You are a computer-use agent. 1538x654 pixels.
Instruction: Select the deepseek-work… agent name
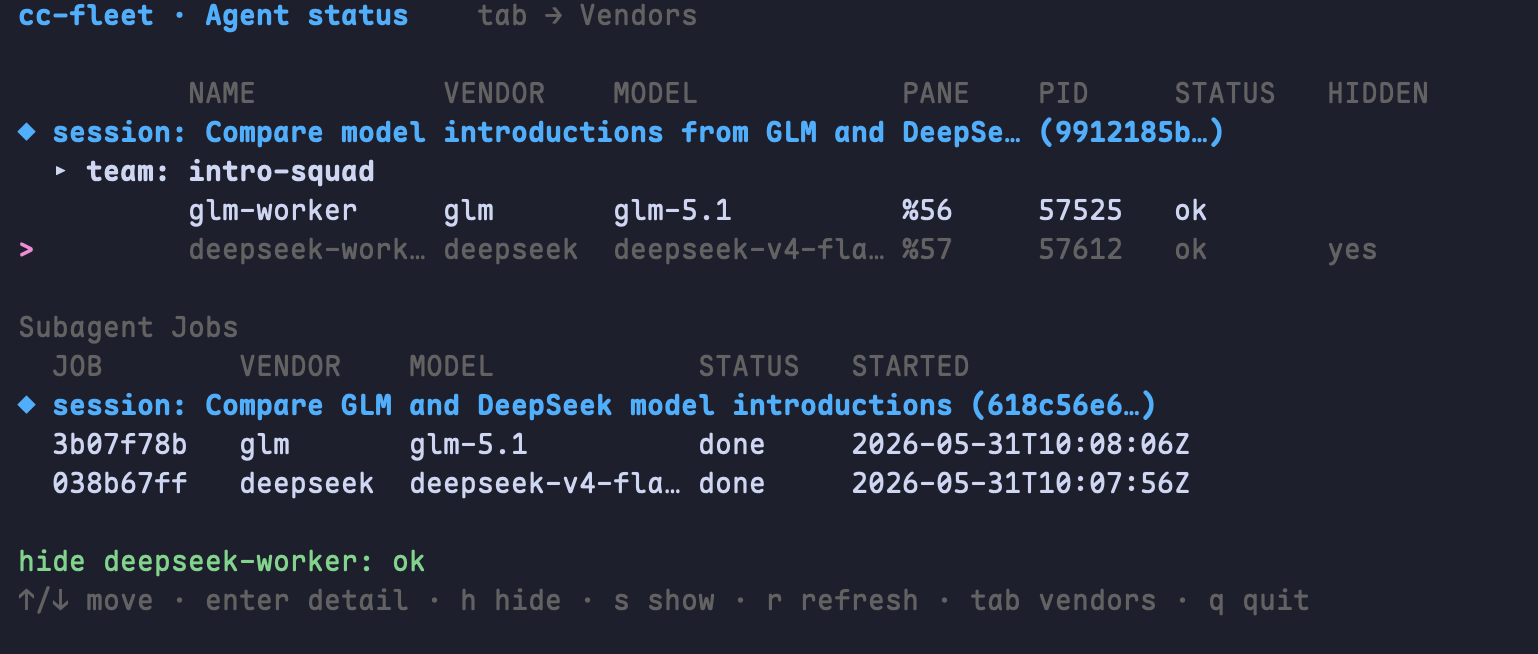point(307,249)
